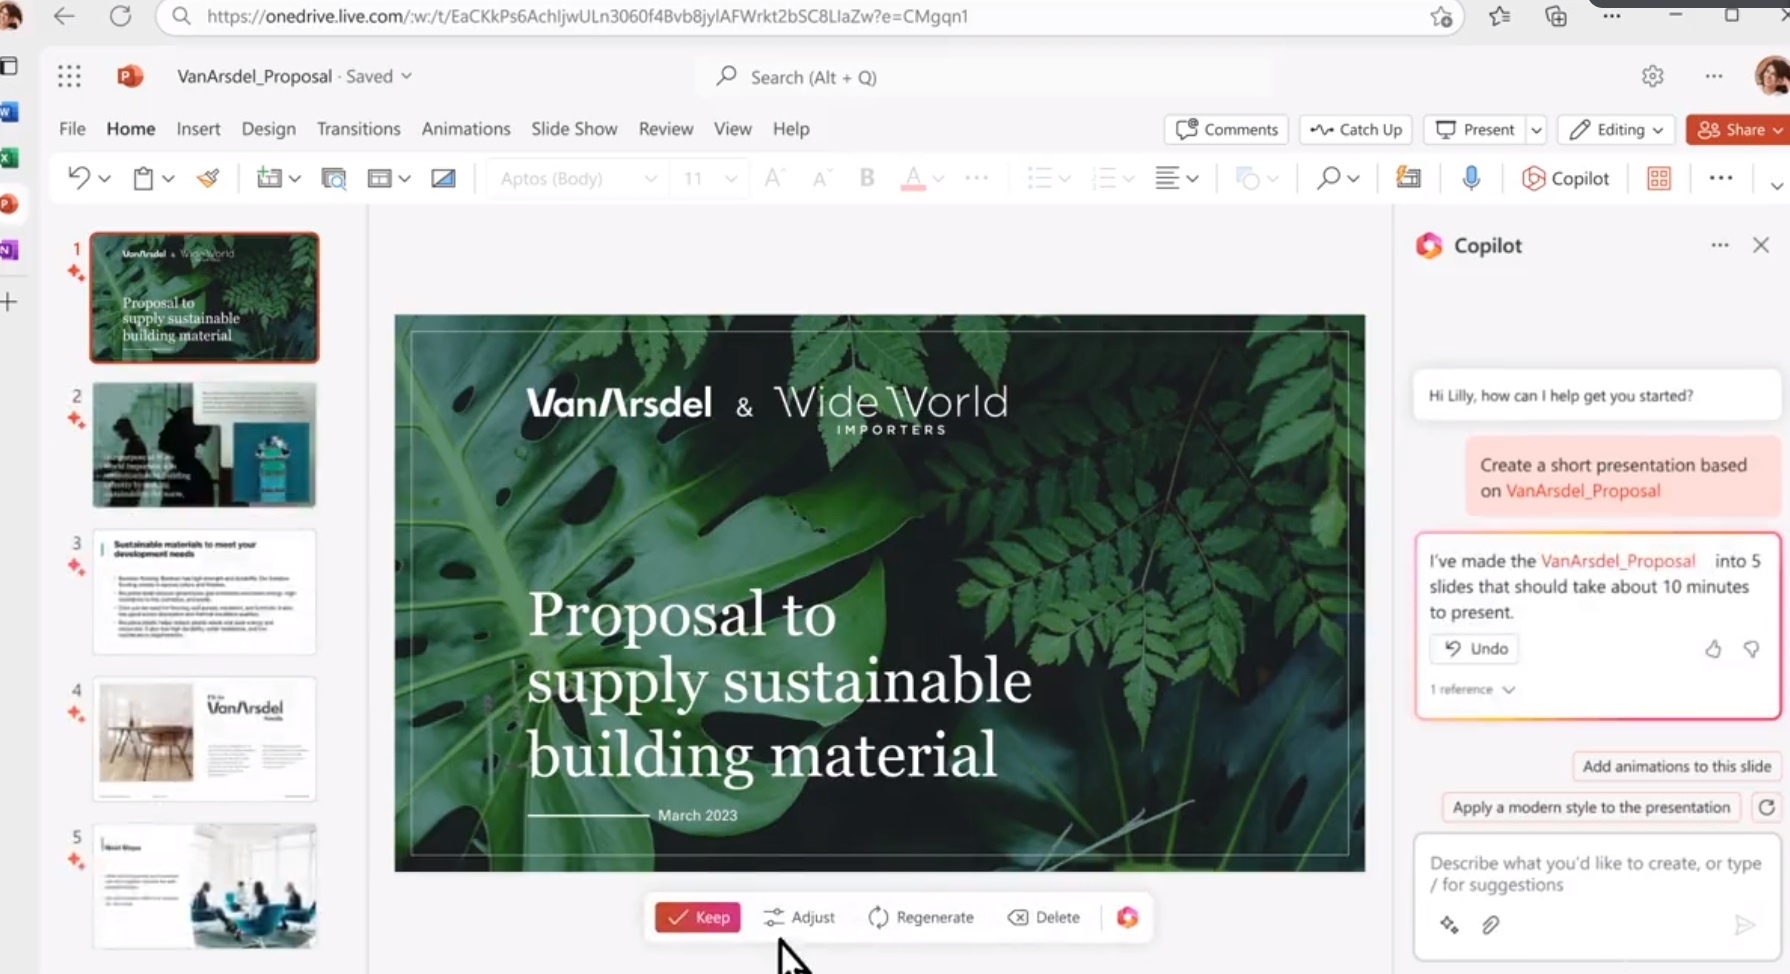Click the Dictate microphone icon
This screenshot has height=974, width=1790.
[x=1470, y=178]
